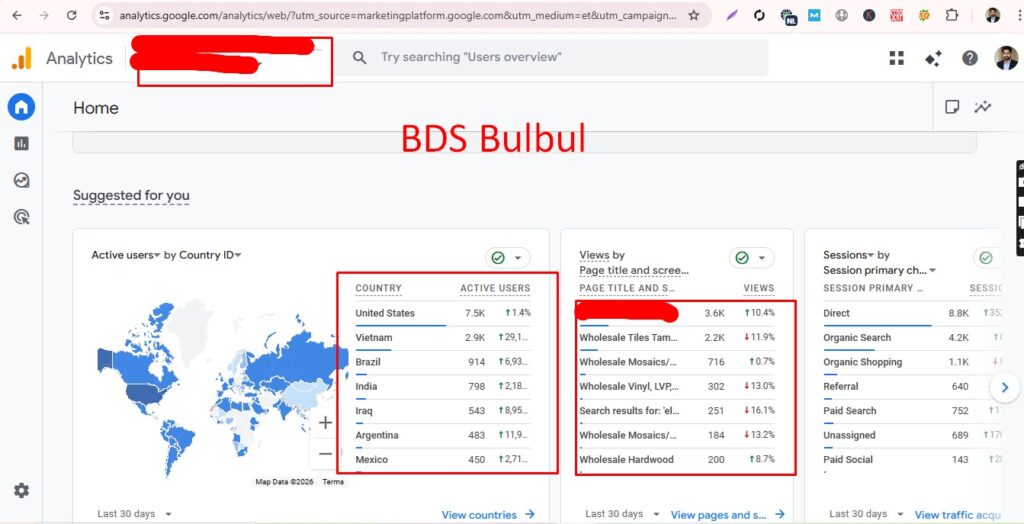The width and height of the screenshot is (1024, 524).
Task: Select Vietnam country row
Action: pyautogui.click(x=443, y=338)
